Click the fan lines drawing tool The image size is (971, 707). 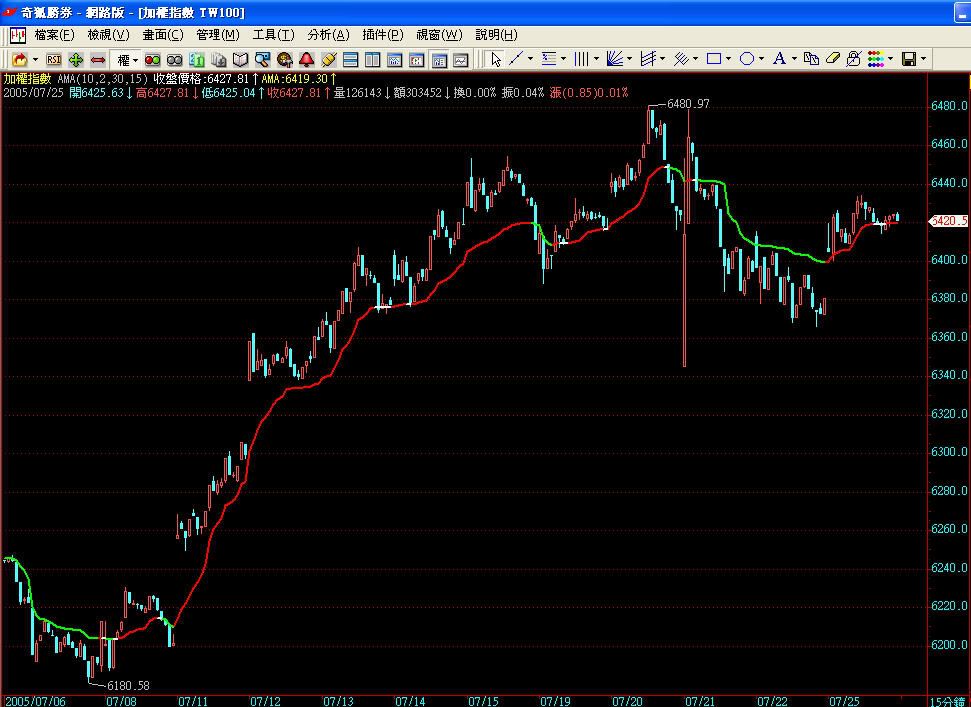[x=615, y=59]
